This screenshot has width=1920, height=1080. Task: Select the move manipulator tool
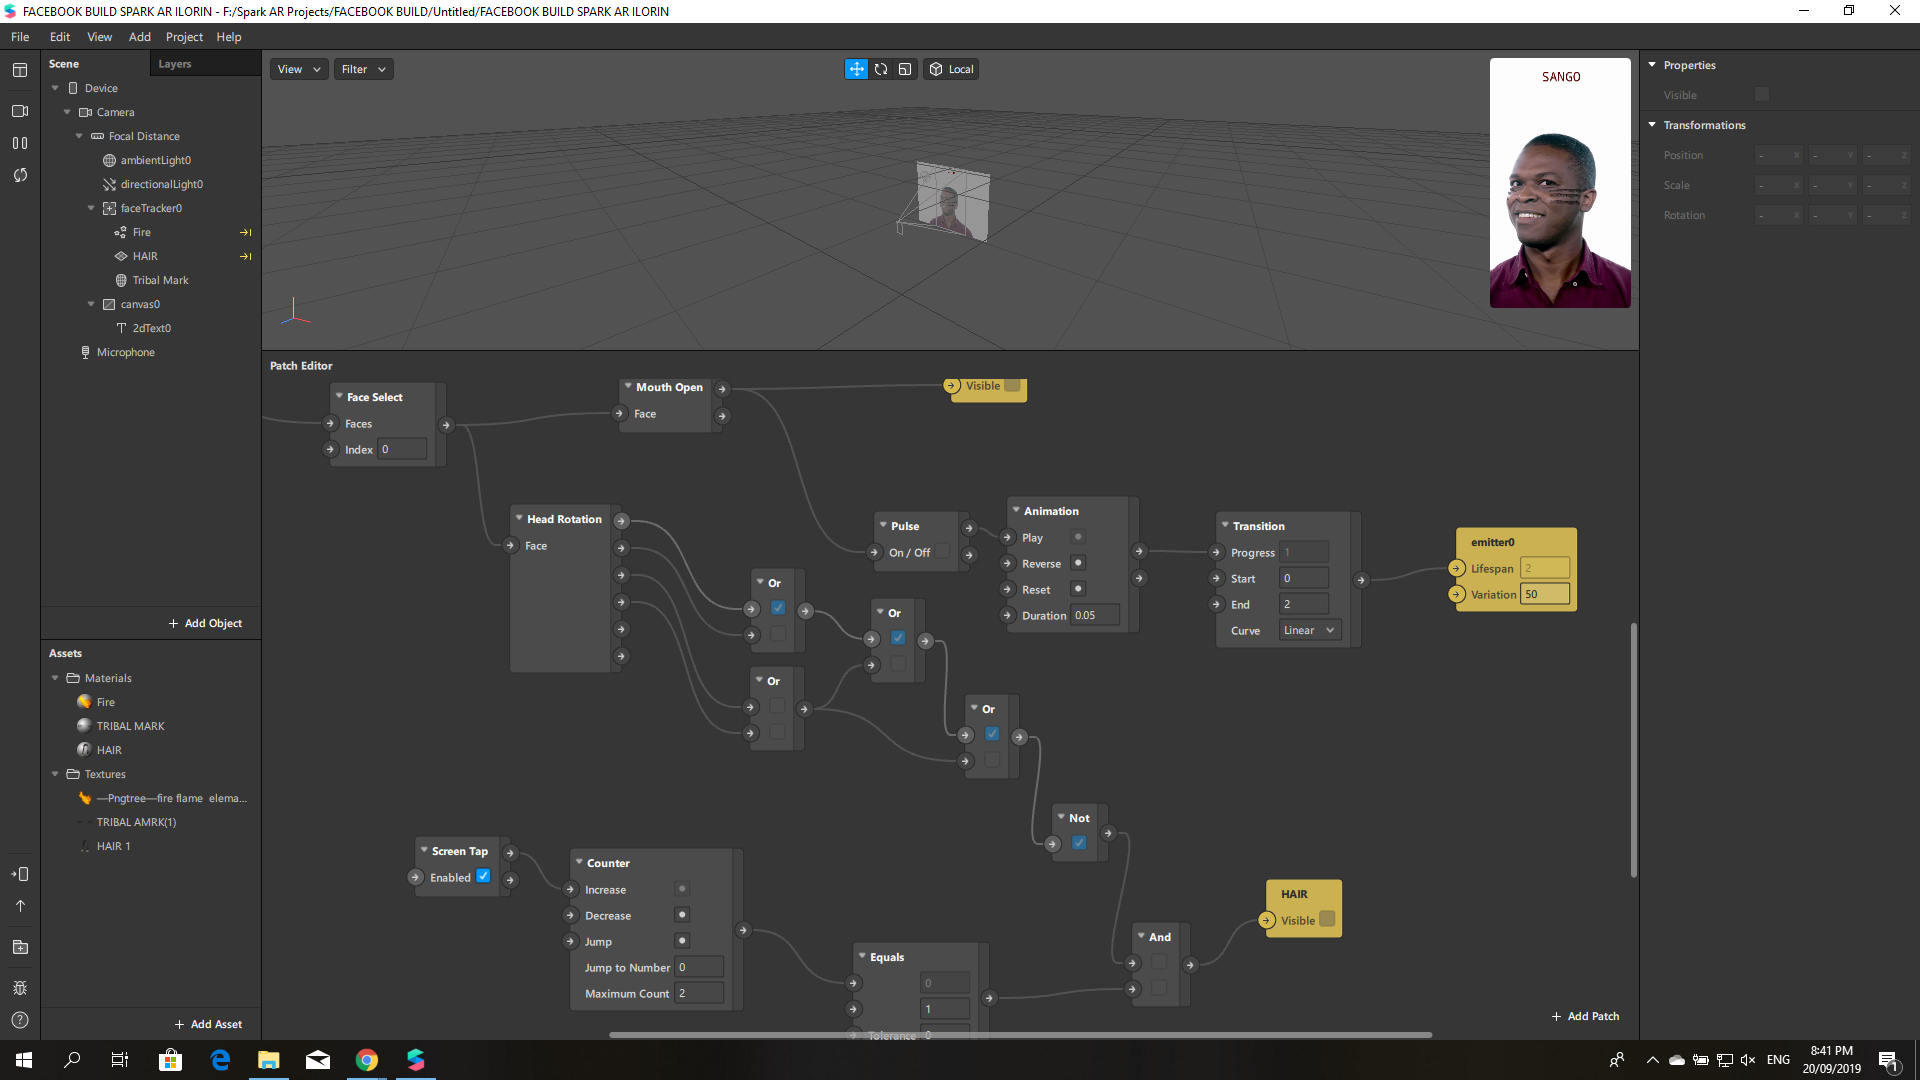856,69
